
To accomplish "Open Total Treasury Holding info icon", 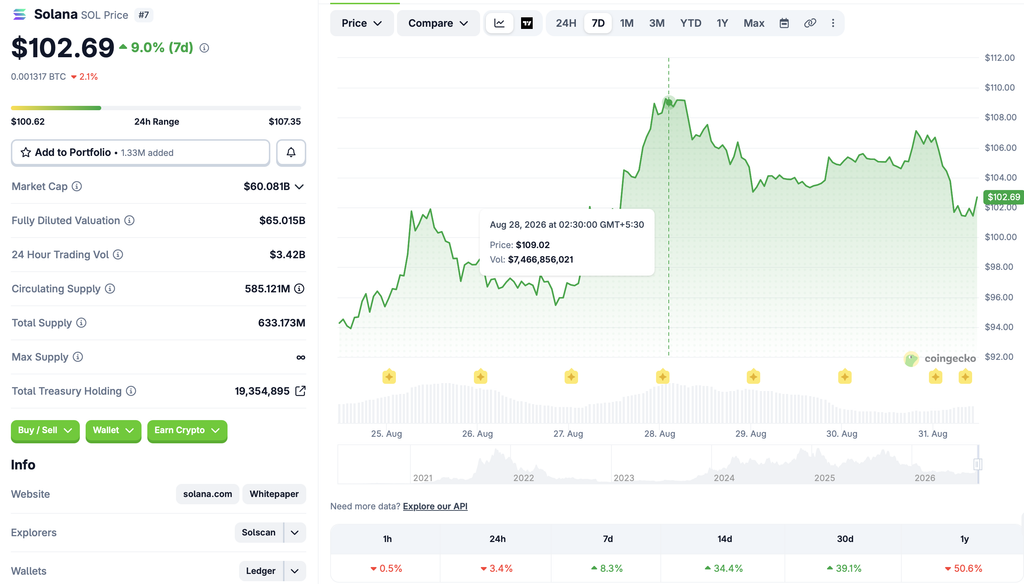I will click(x=131, y=391).
